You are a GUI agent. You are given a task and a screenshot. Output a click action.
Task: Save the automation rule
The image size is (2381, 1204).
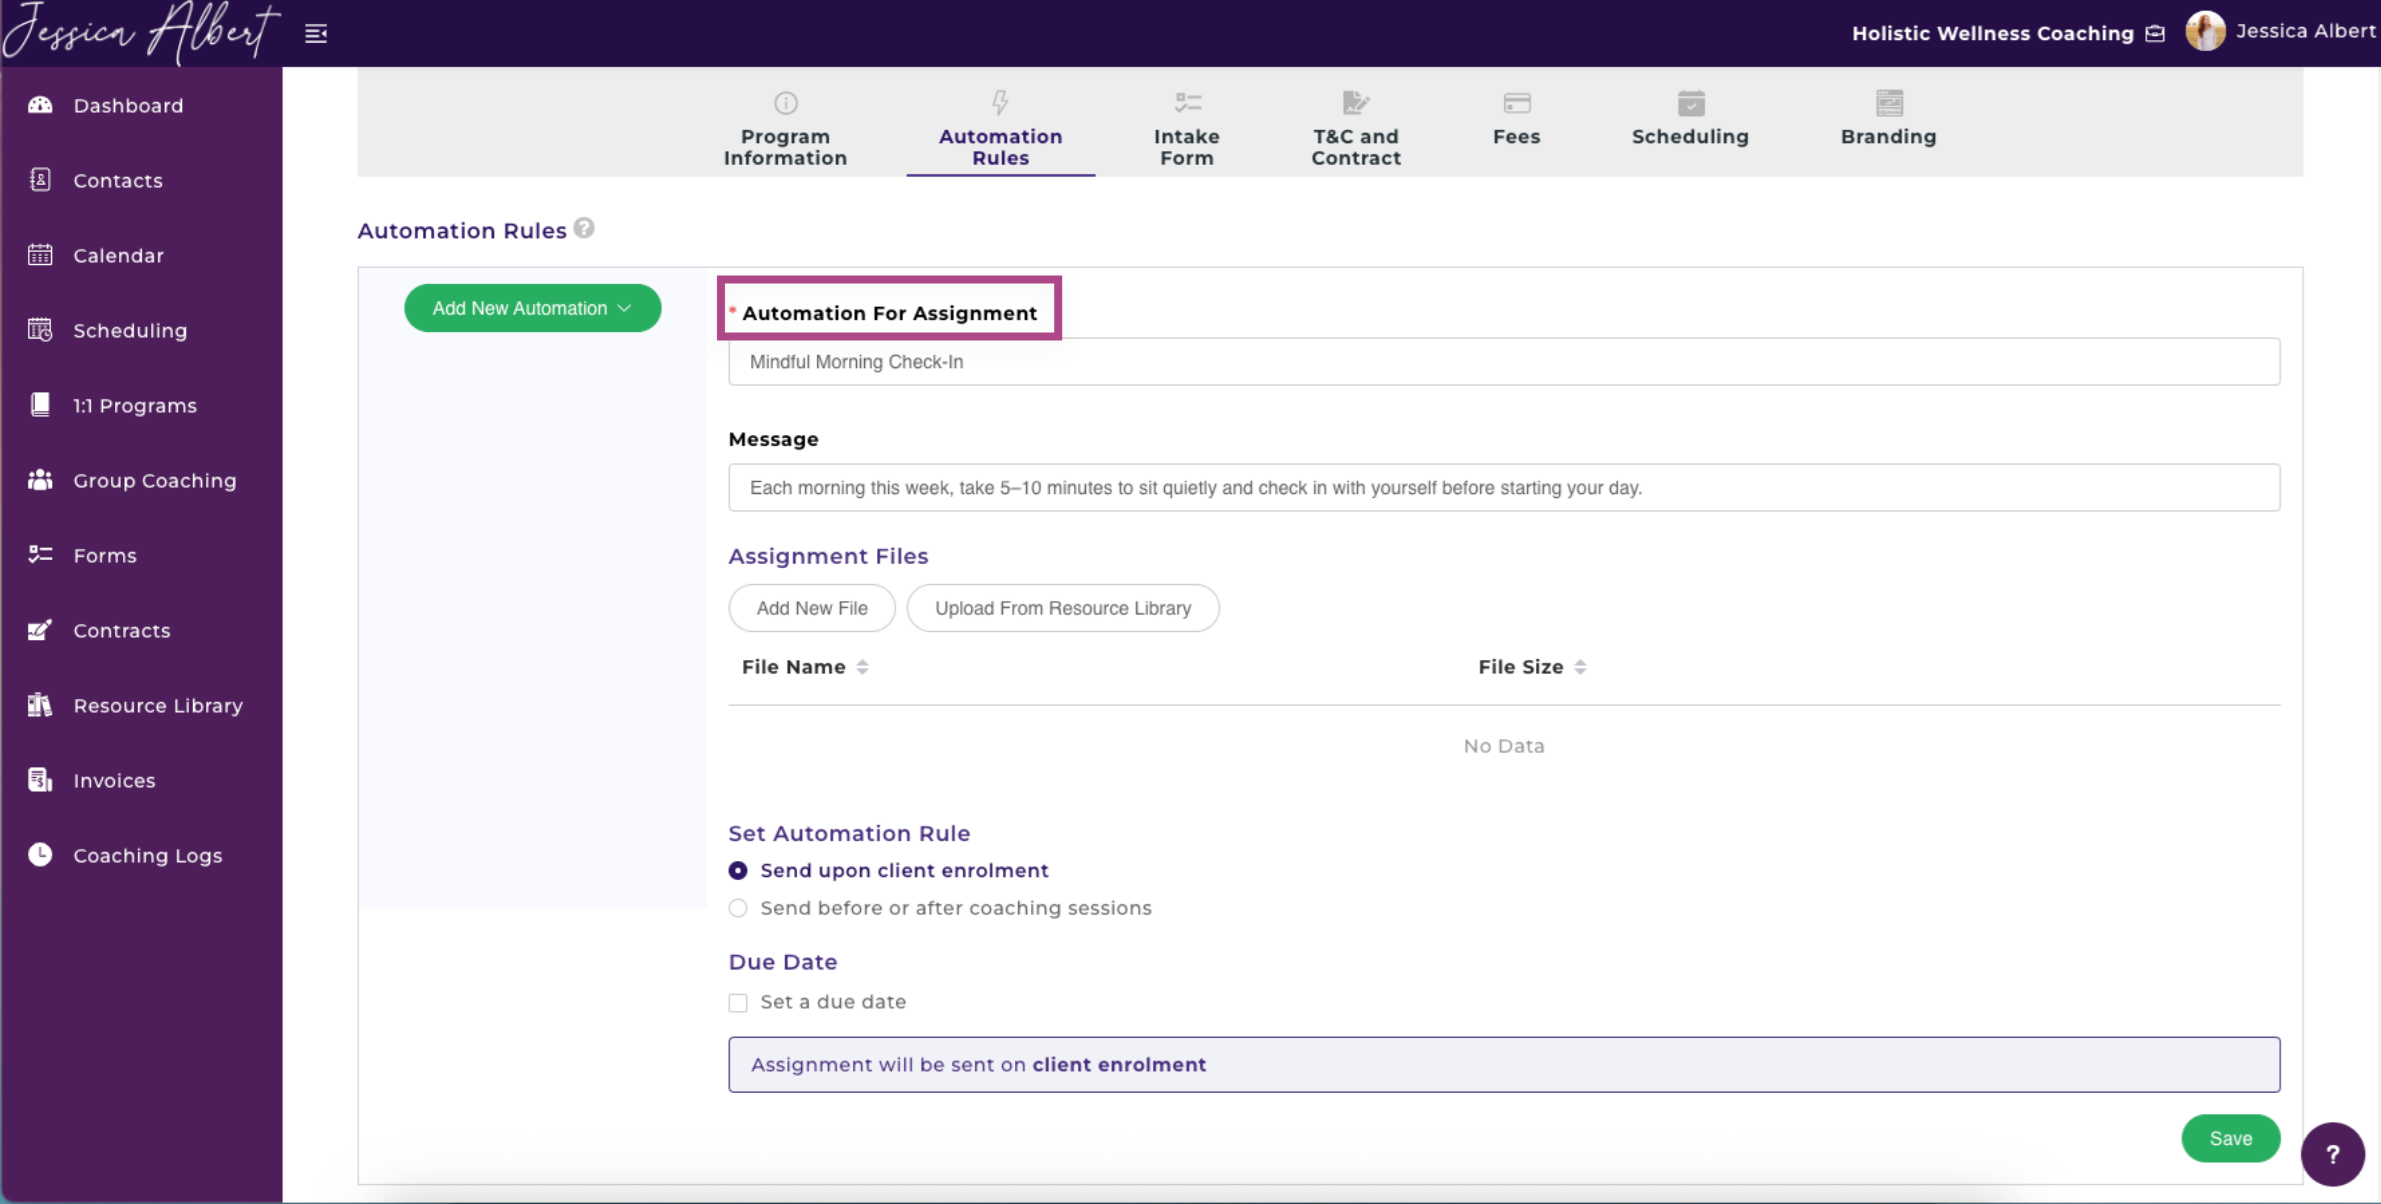coord(2230,1138)
